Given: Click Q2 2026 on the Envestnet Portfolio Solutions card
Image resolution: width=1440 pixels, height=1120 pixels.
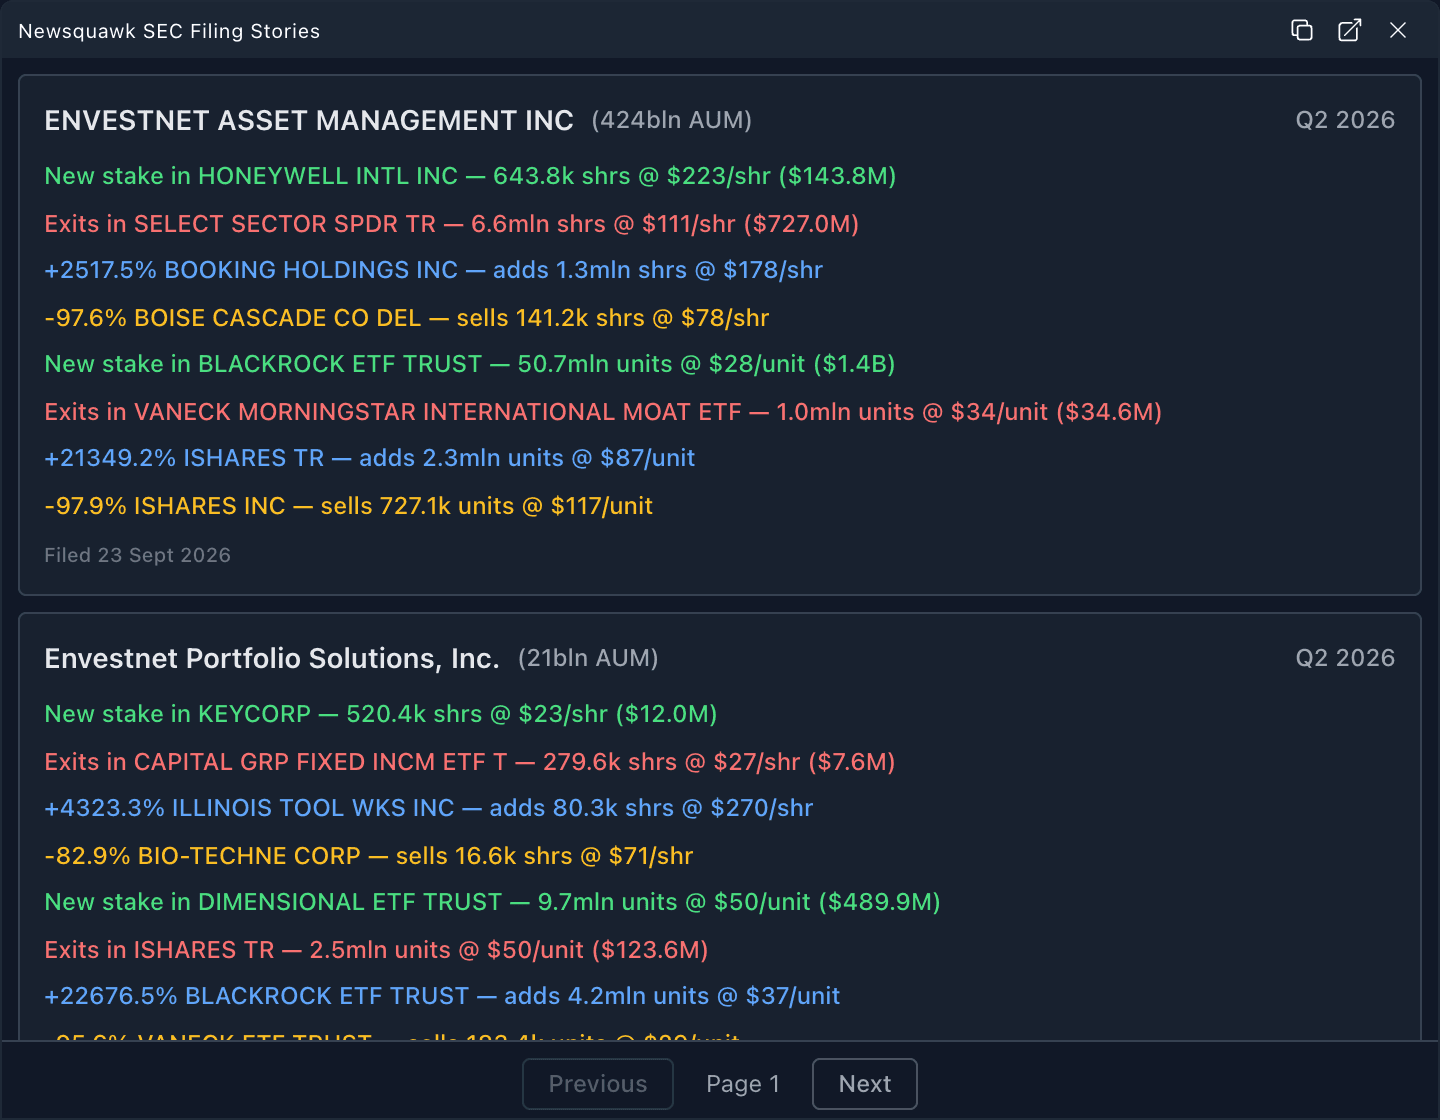Looking at the screenshot, I should coord(1345,658).
